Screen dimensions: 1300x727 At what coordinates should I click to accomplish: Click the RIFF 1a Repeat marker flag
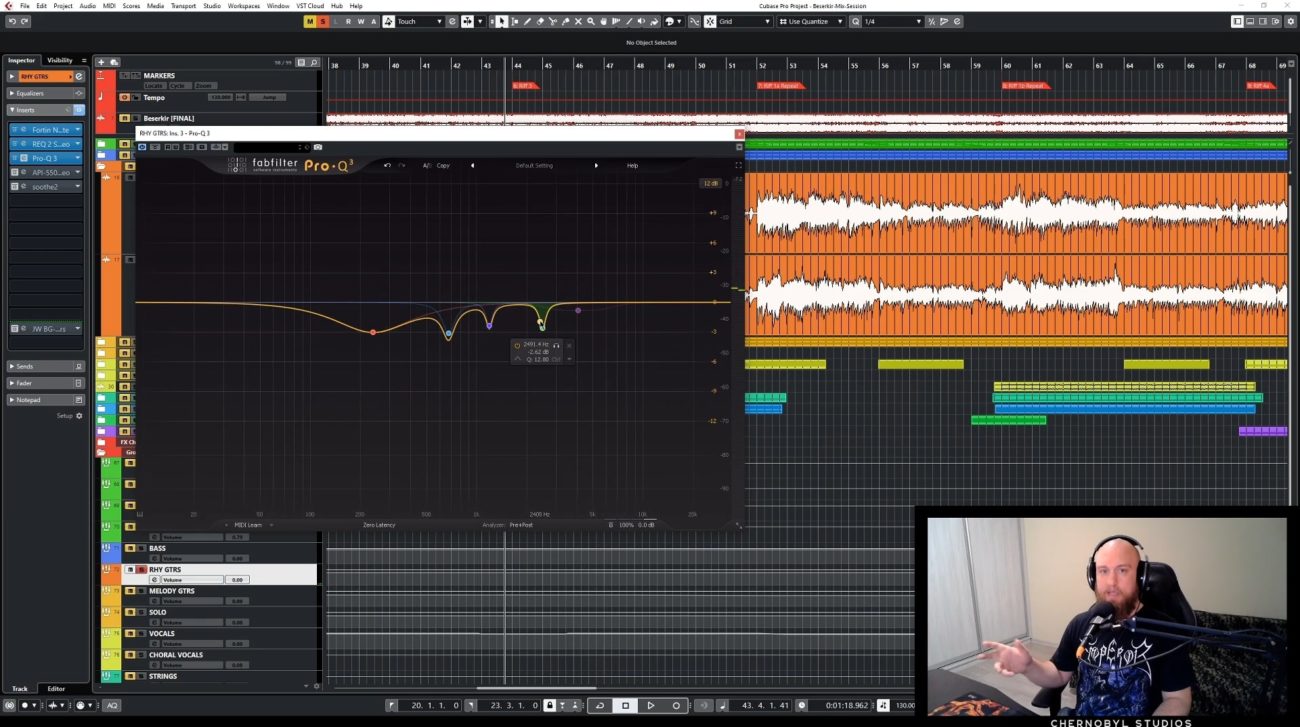(780, 86)
